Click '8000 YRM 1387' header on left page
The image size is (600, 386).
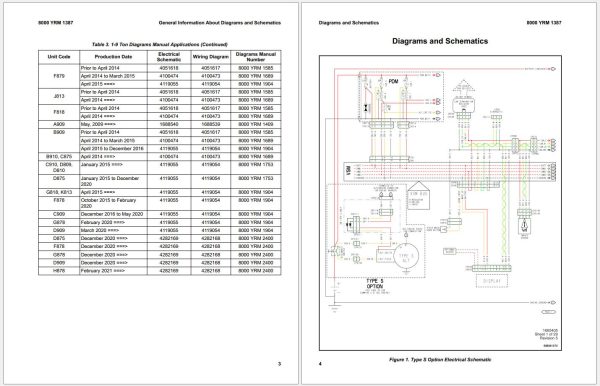coord(55,23)
